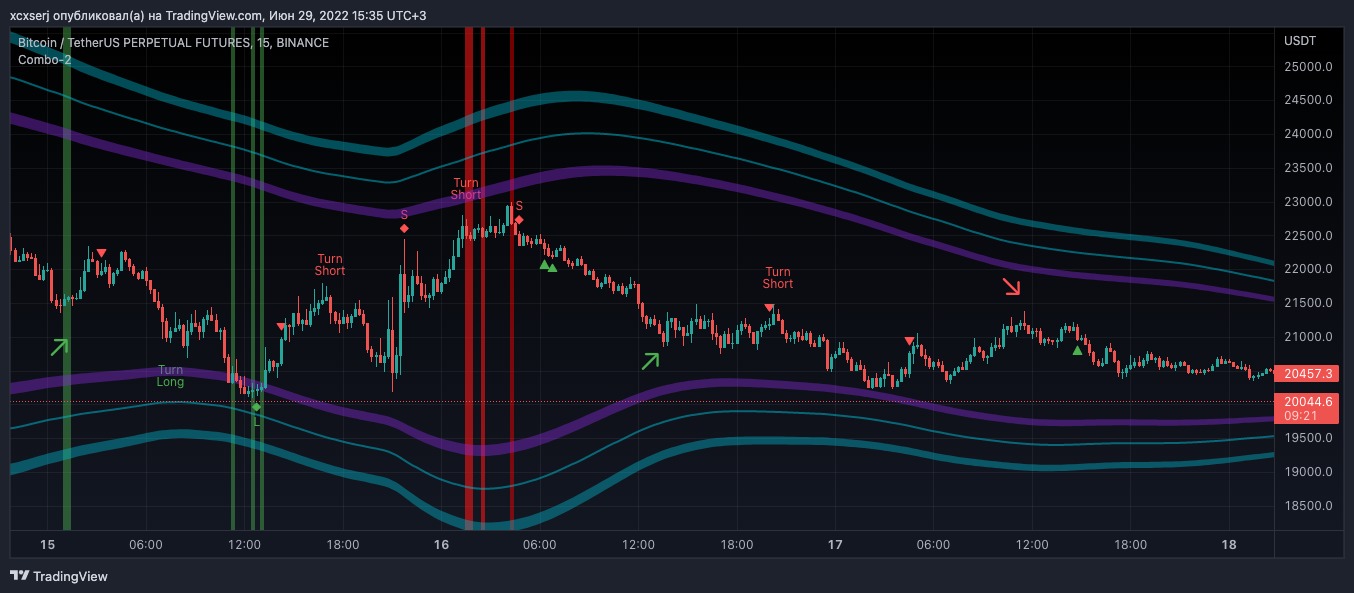Click the 25000.0 price axis label
This screenshot has width=1354, height=593.
pos(1308,67)
